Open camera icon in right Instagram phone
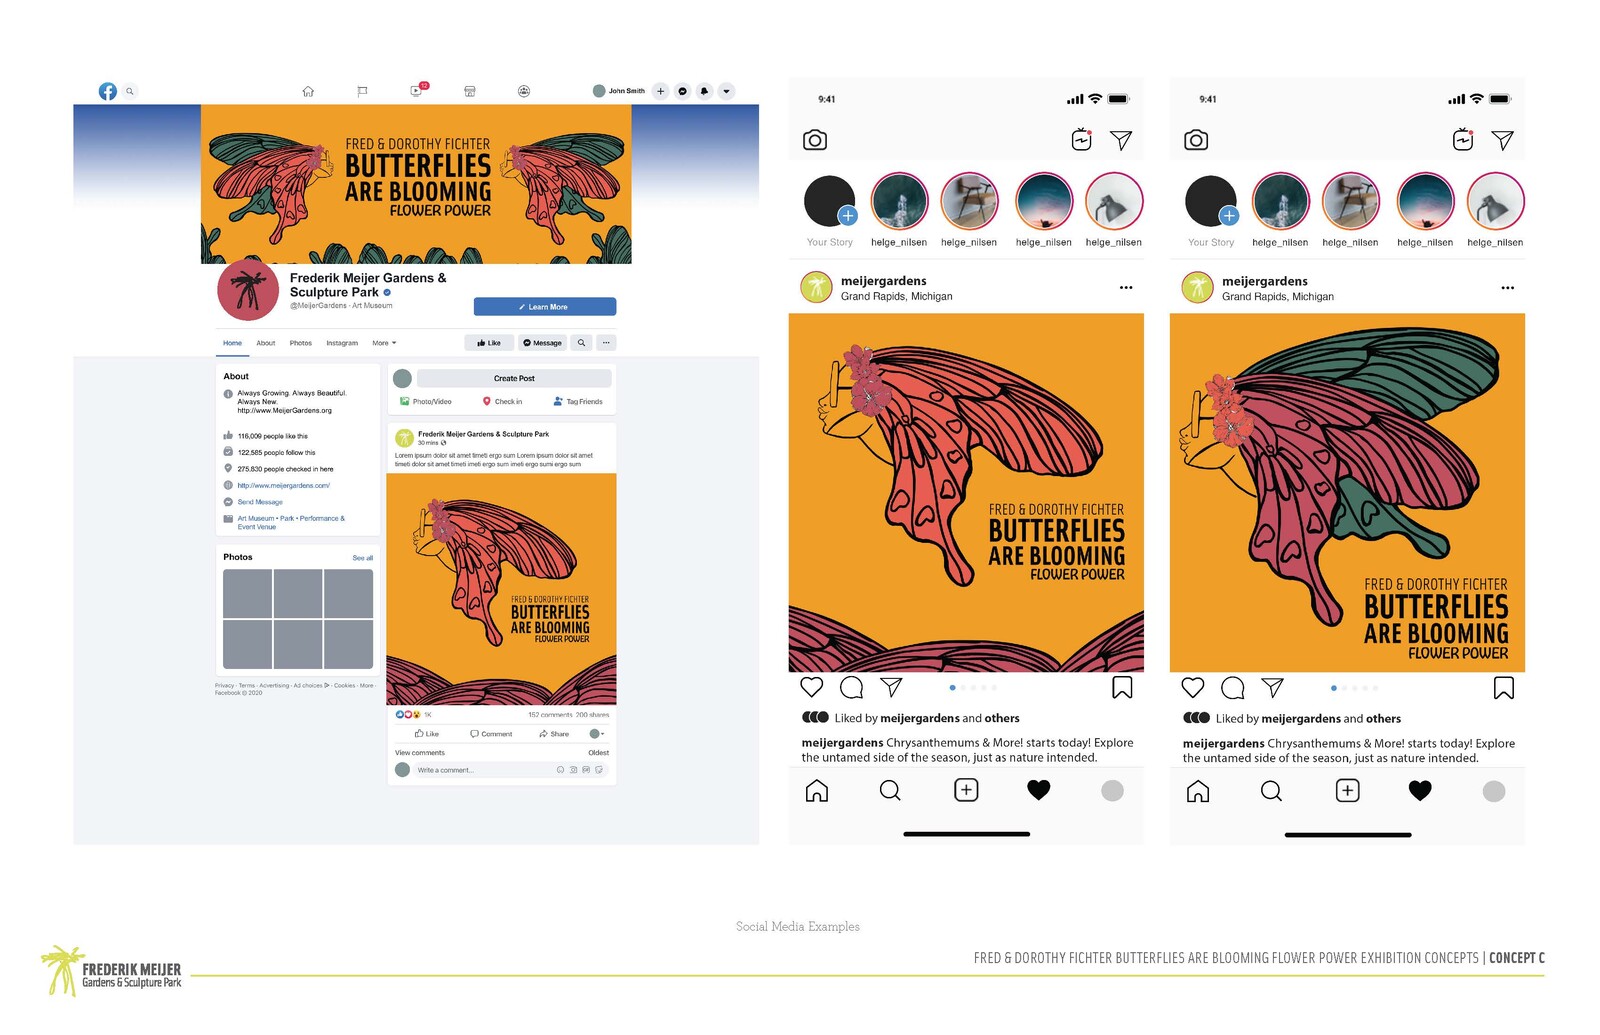1600x1035 pixels. (1196, 140)
